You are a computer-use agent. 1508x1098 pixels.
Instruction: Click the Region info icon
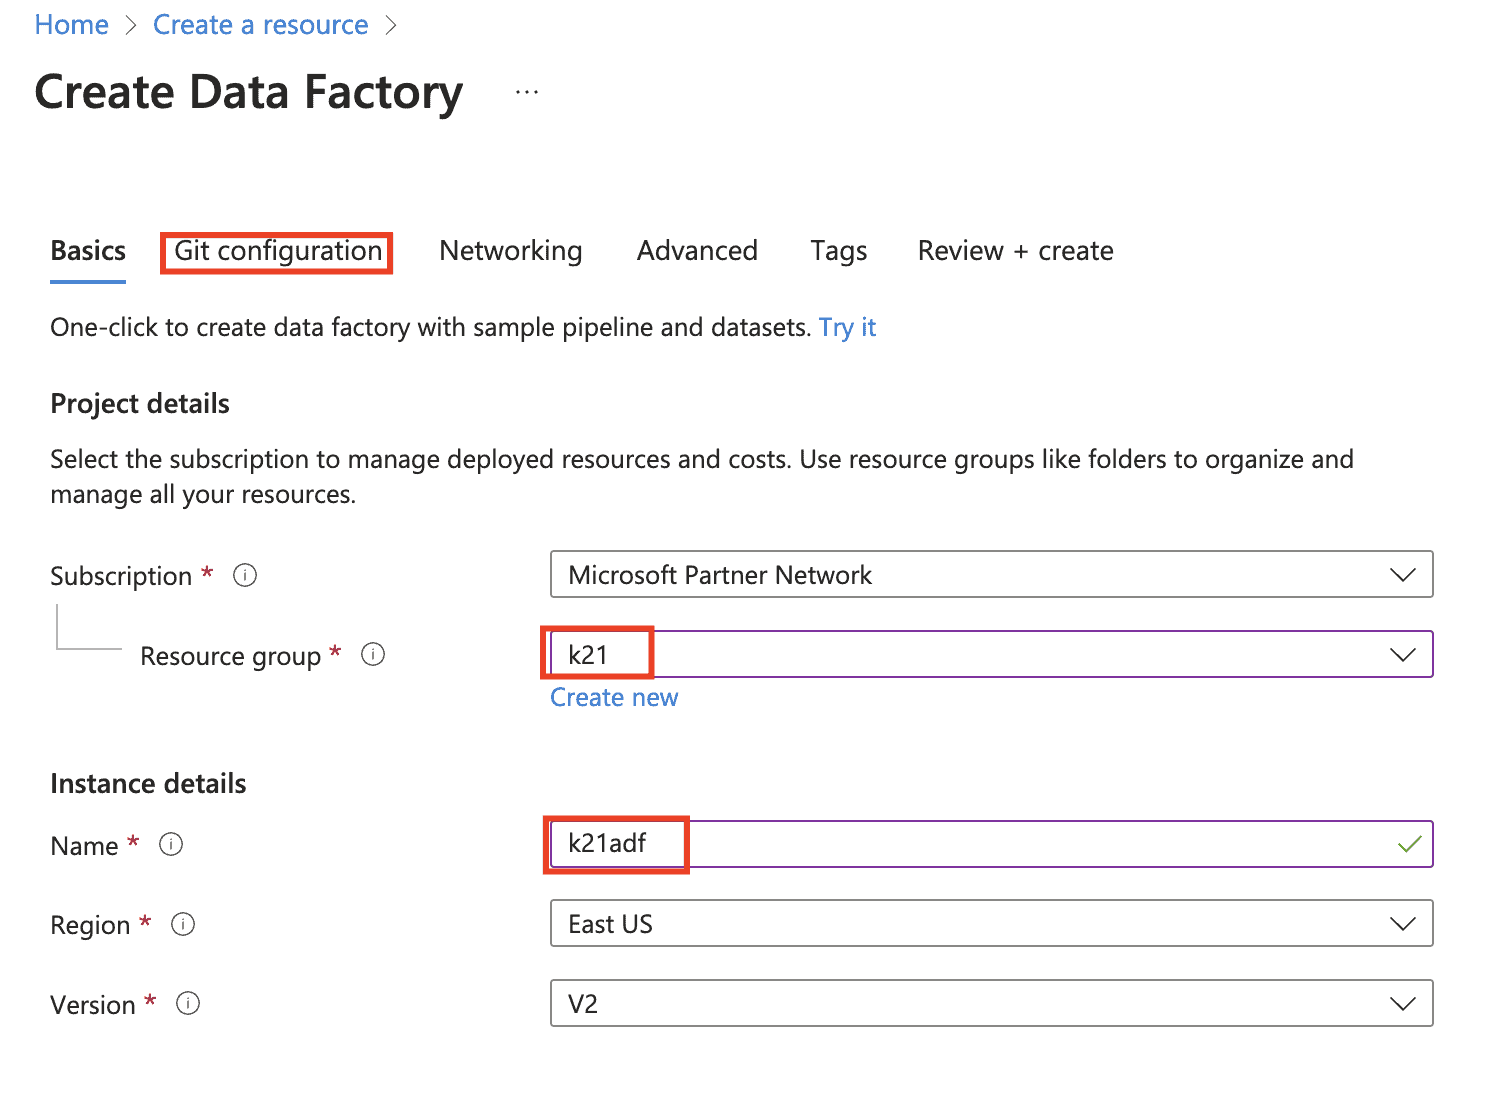[183, 924]
